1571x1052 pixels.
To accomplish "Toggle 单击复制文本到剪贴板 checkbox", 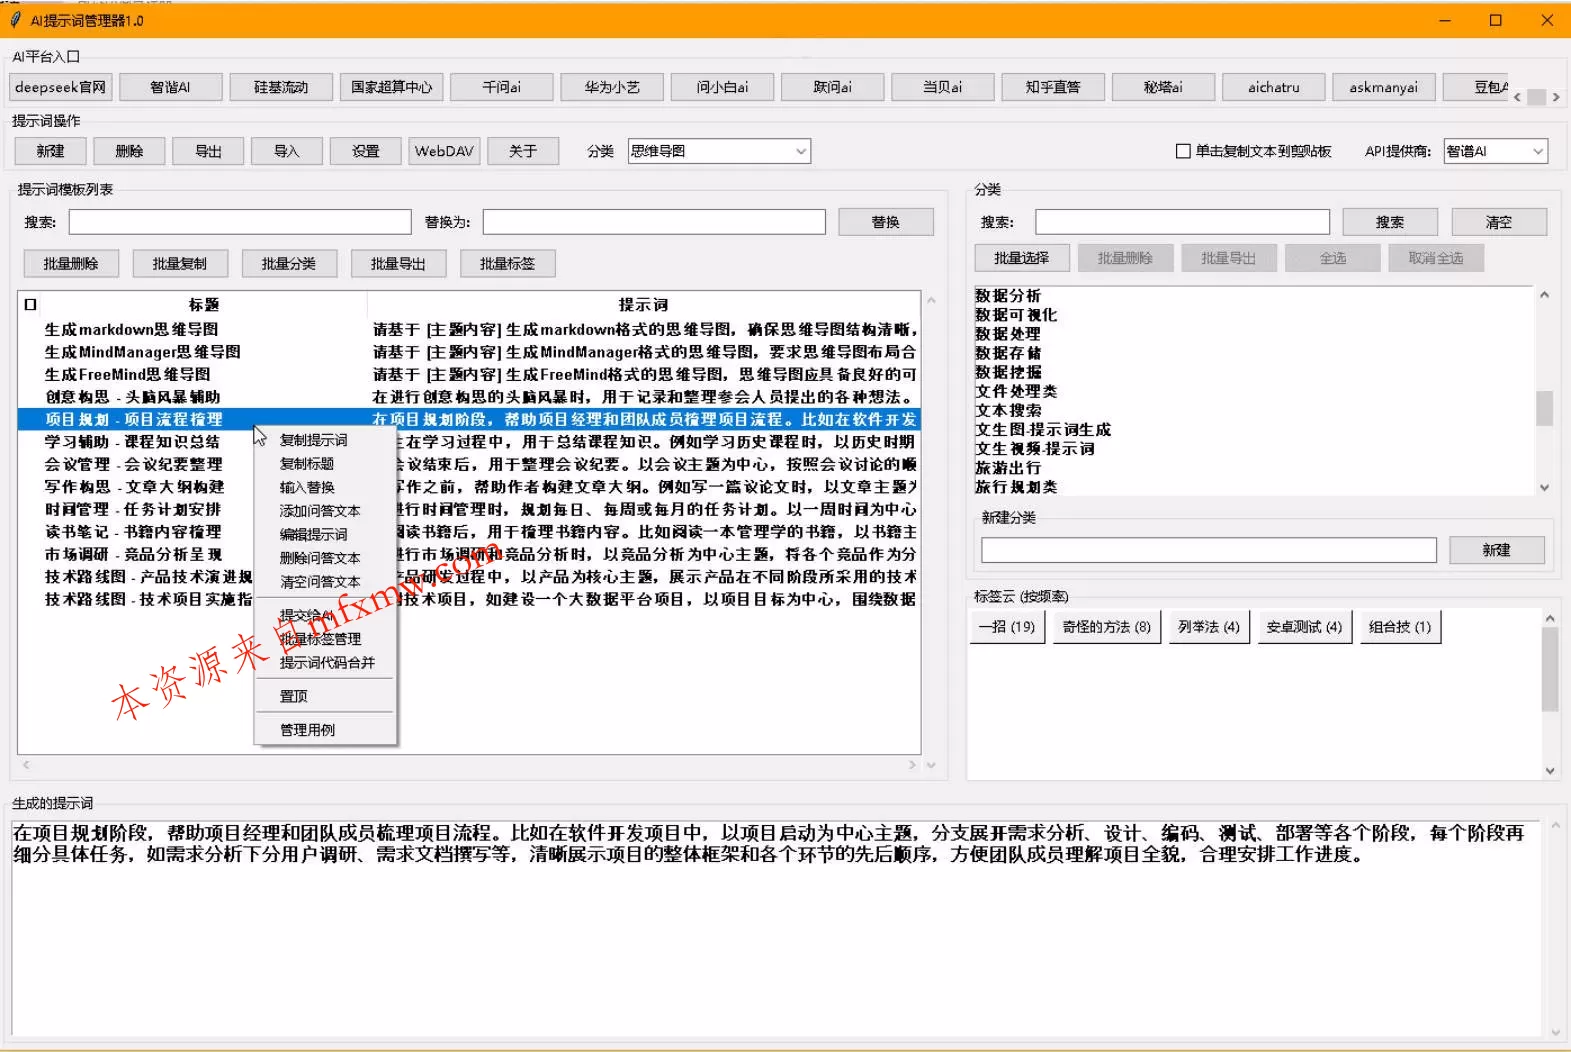I will point(1183,151).
